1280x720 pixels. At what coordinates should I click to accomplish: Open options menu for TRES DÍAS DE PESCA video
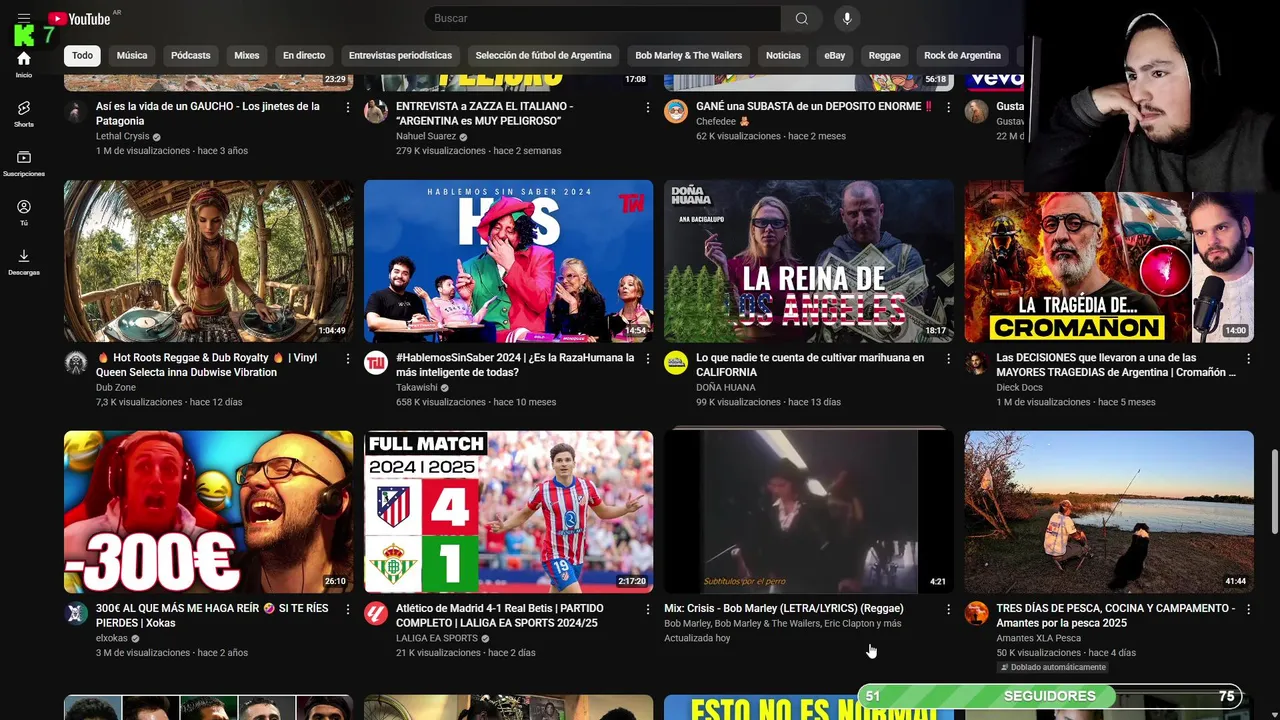1248,609
